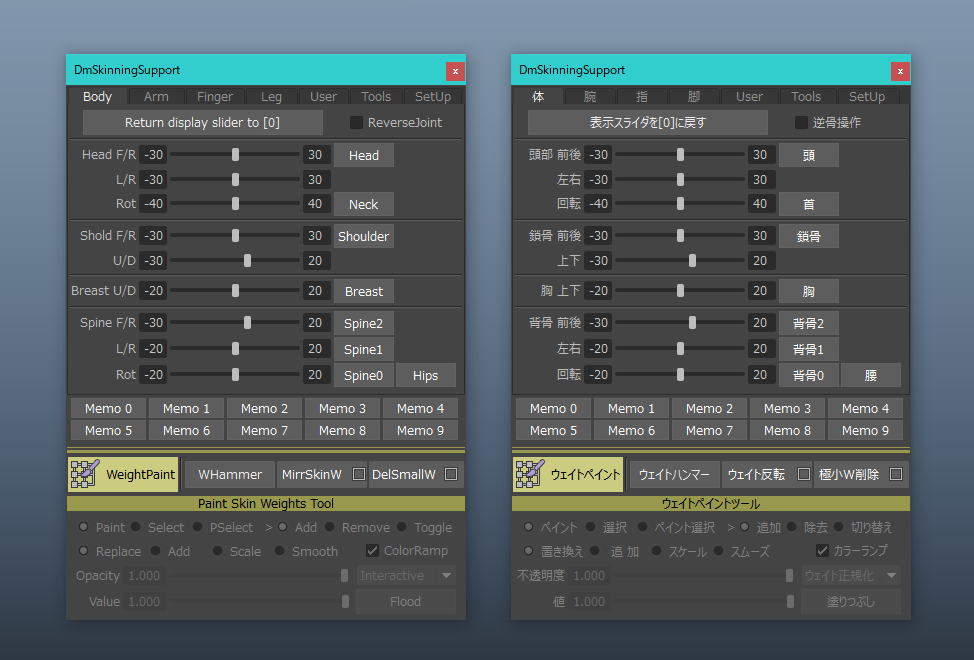This screenshot has width=974, height=660.
Task: Click the Head joint button
Action: [x=363, y=155]
